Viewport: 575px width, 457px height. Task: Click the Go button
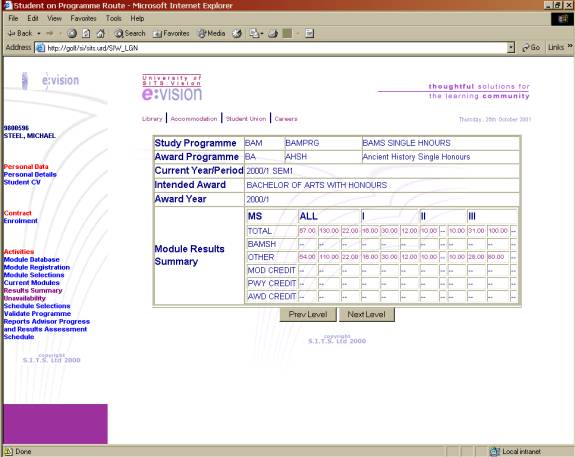tap(531, 48)
